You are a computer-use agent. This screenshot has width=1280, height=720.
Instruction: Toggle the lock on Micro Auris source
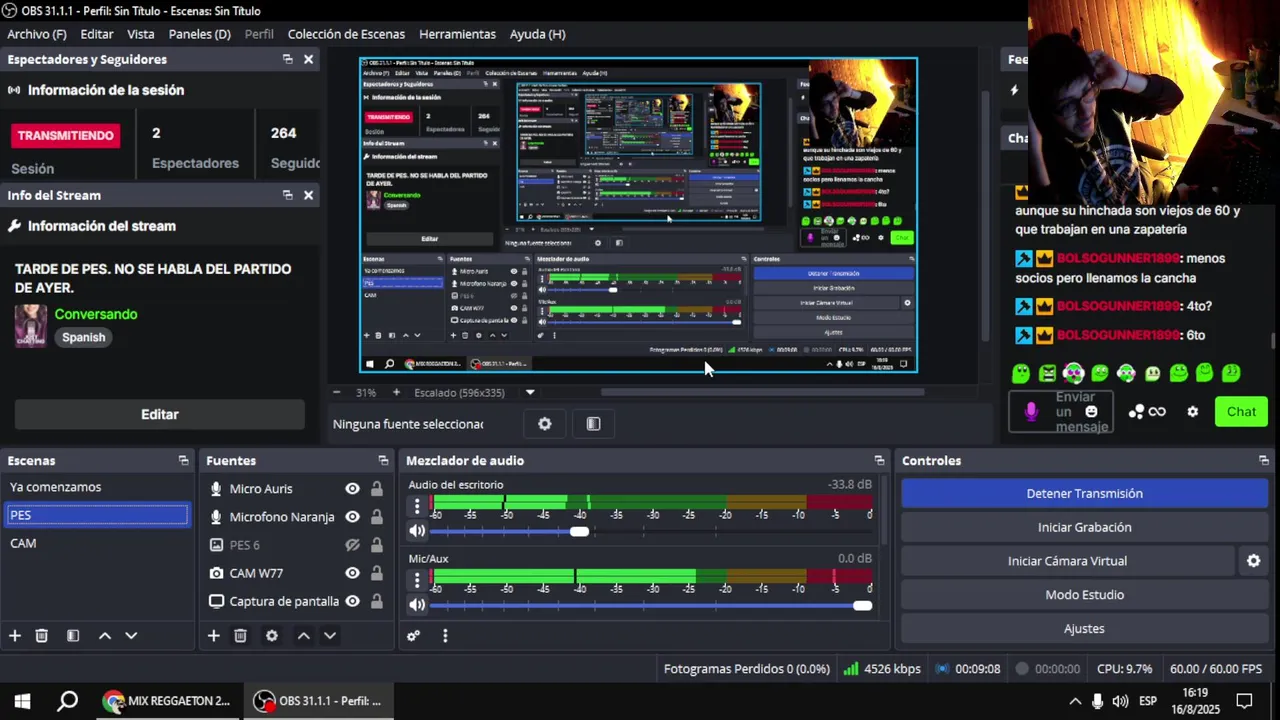point(377,489)
